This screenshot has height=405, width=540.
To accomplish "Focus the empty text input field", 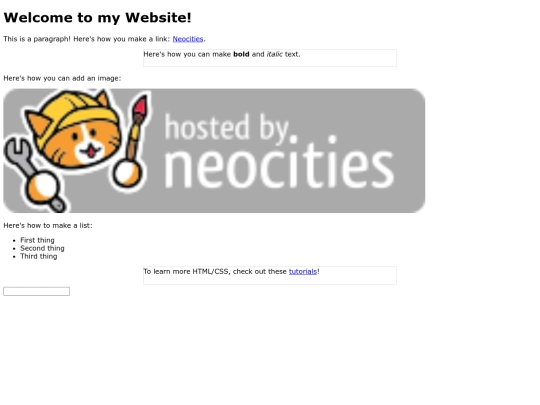I will 37,291.
